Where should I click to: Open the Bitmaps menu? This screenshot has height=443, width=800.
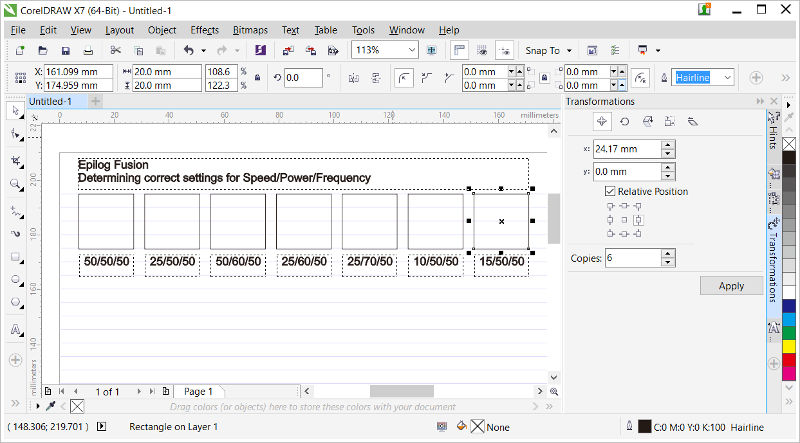tap(250, 30)
